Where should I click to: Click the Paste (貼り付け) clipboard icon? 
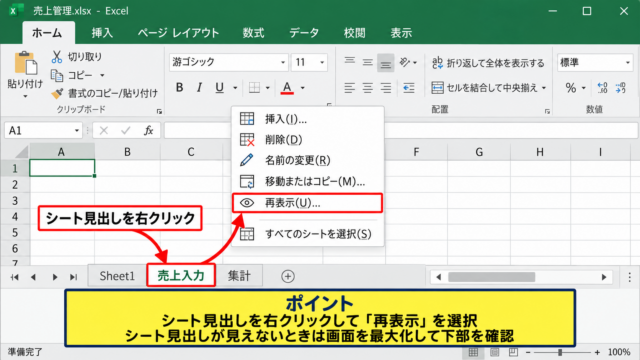(x=25, y=63)
